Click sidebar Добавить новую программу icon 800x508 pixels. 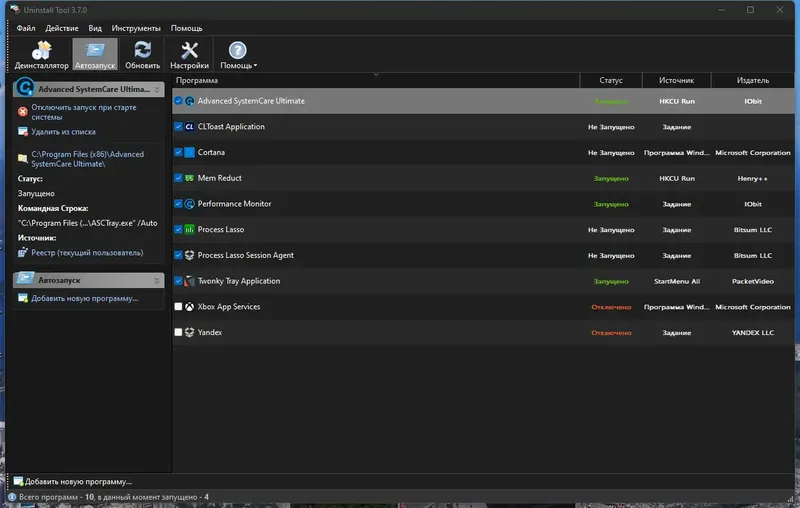pyautogui.click(x=22, y=298)
